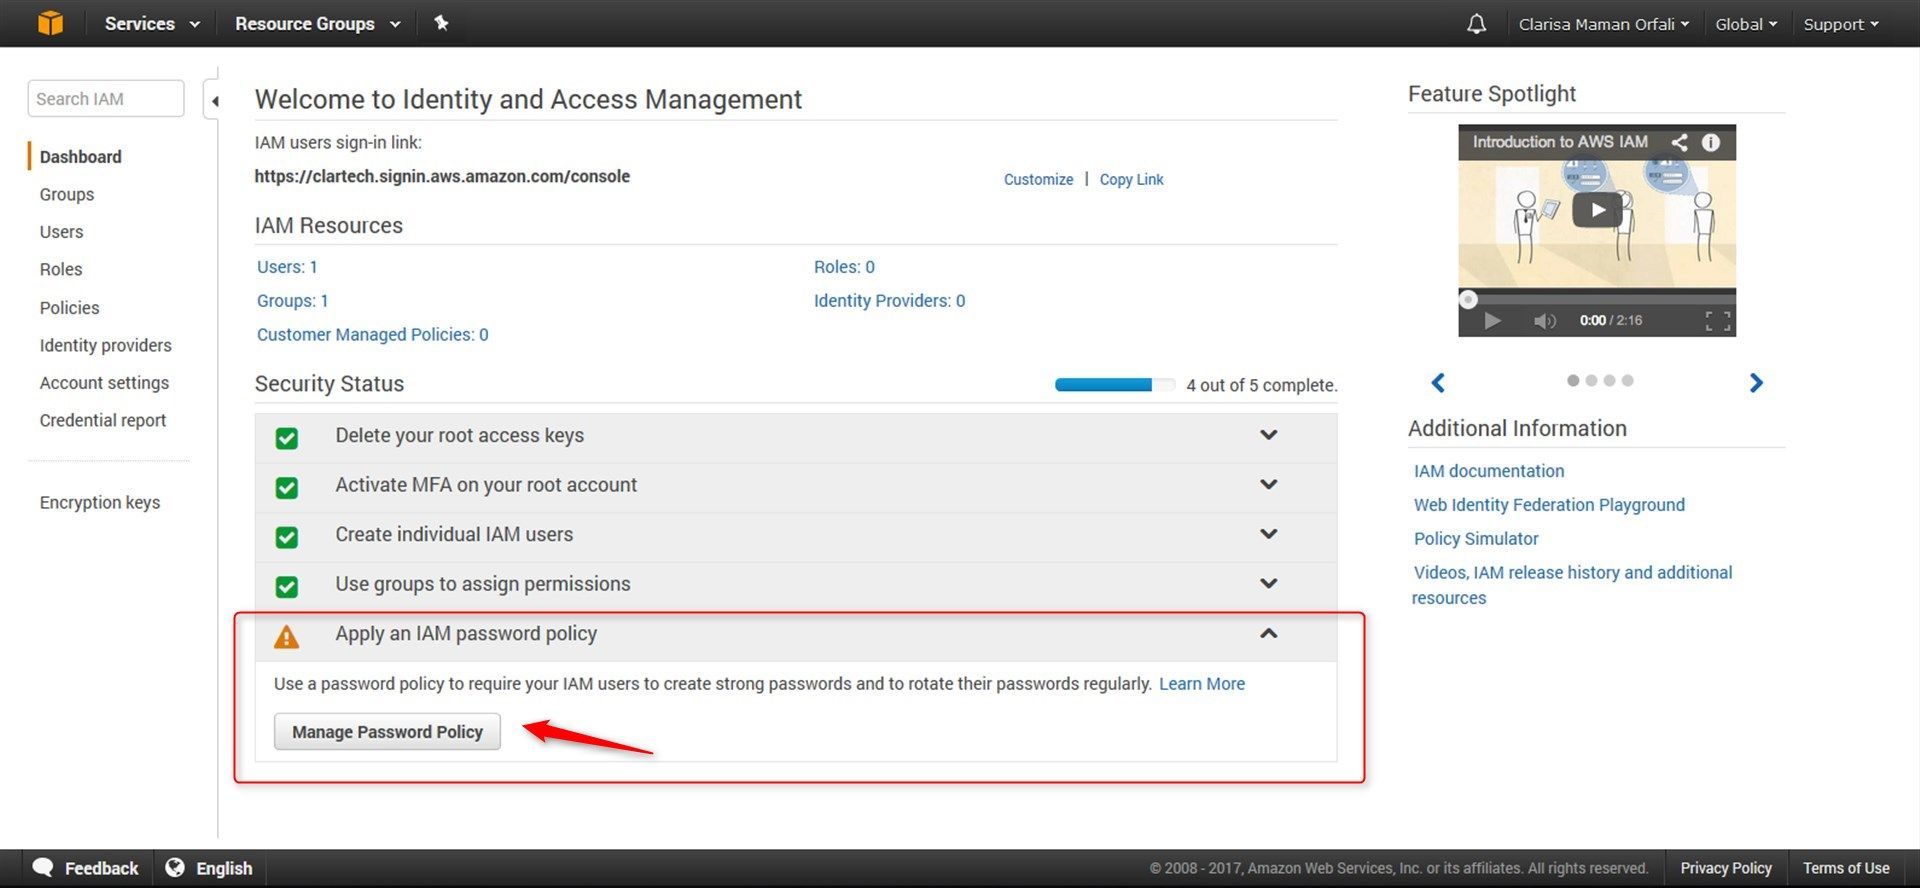Viewport: 1920px width, 888px height.
Task: Open Users: 1 resource link
Action: [287, 267]
